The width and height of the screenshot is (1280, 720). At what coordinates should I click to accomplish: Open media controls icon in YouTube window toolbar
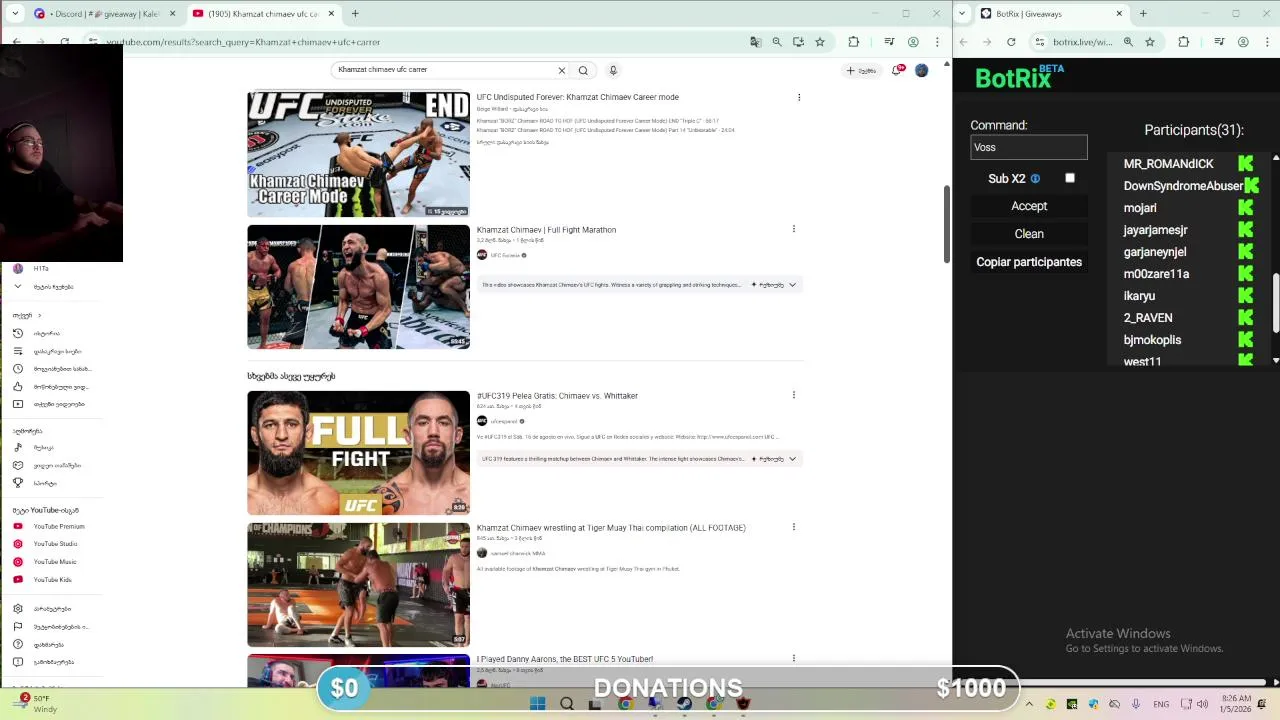889,42
